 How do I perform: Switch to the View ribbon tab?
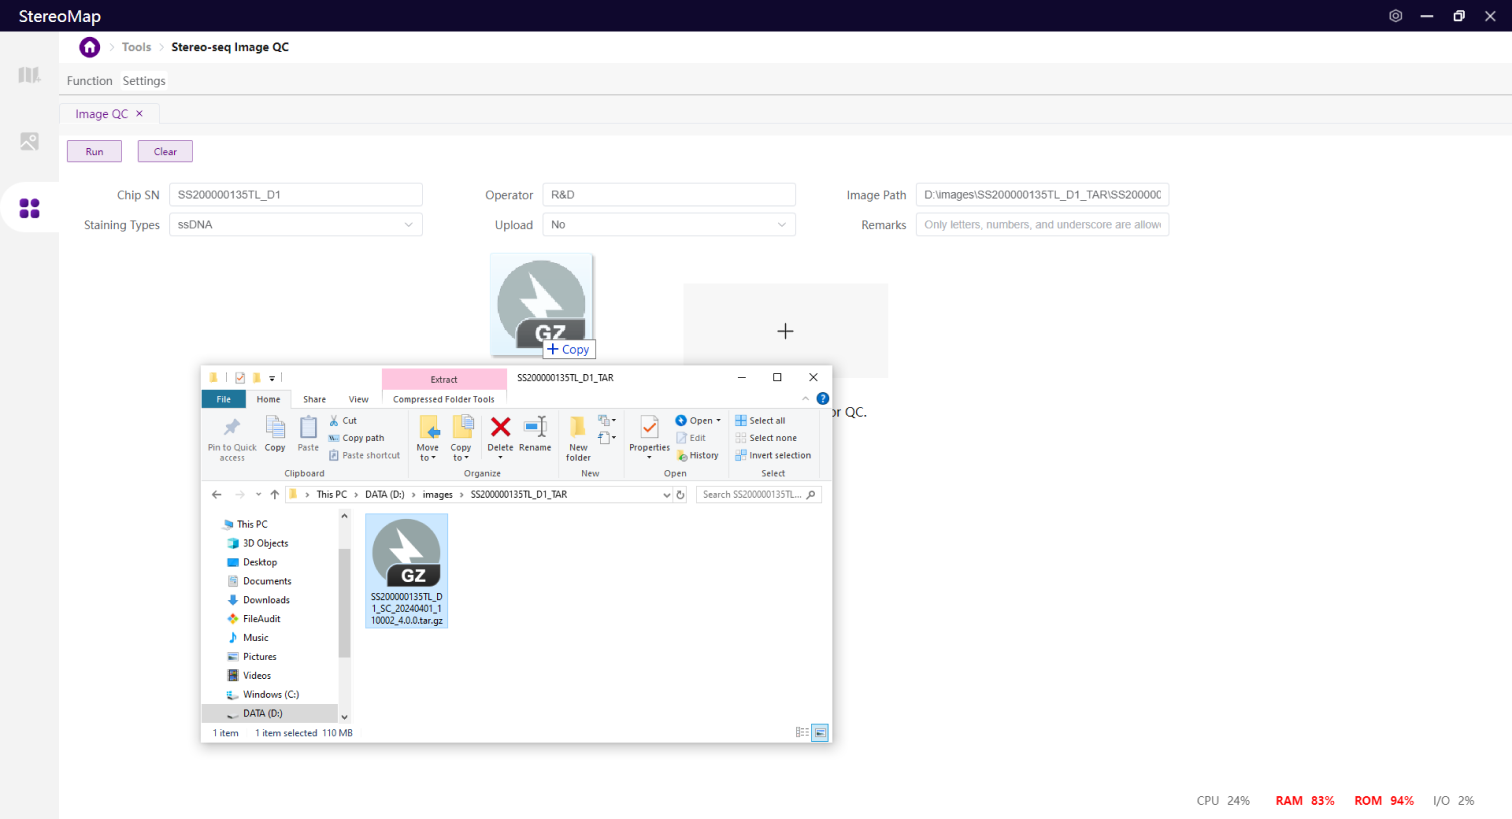pos(358,399)
